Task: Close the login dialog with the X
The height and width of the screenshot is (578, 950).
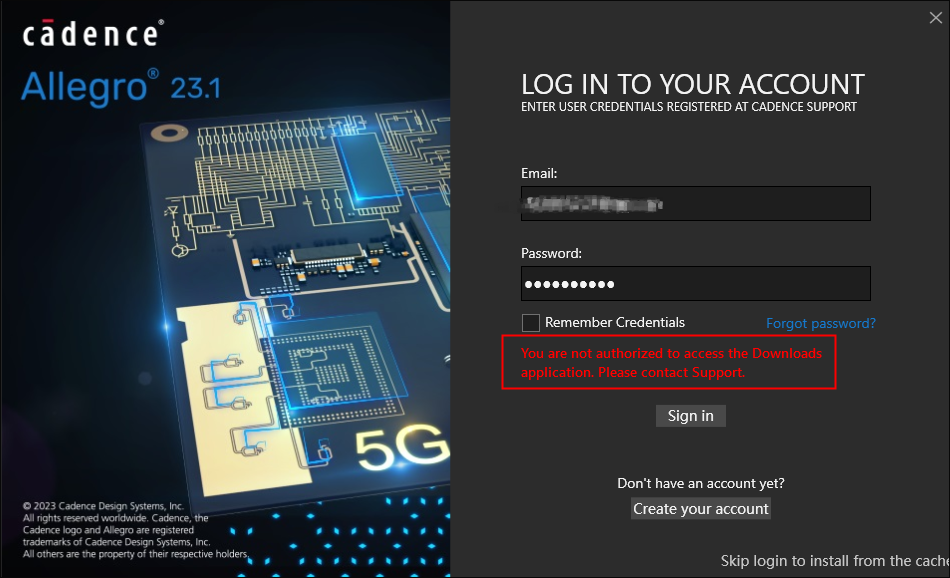Action: pyautogui.click(x=935, y=18)
